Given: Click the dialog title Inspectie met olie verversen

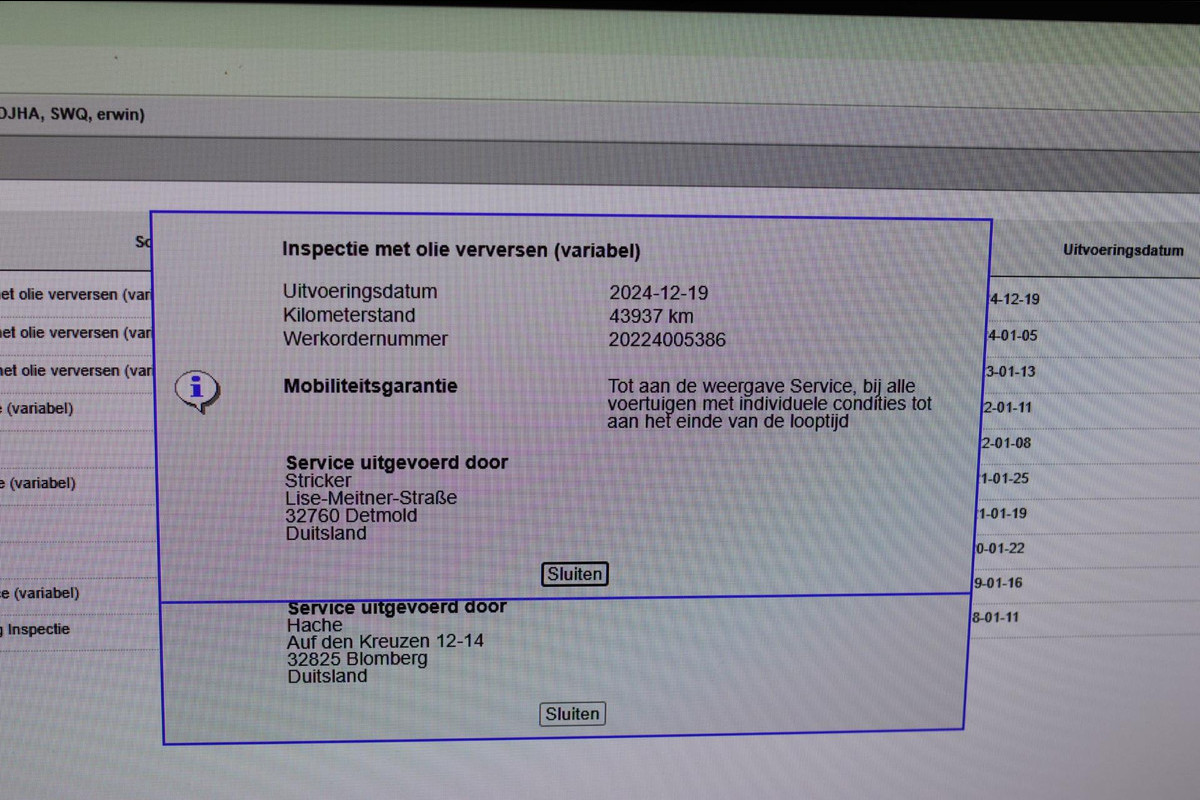Looking at the screenshot, I should tap(461, 250).
